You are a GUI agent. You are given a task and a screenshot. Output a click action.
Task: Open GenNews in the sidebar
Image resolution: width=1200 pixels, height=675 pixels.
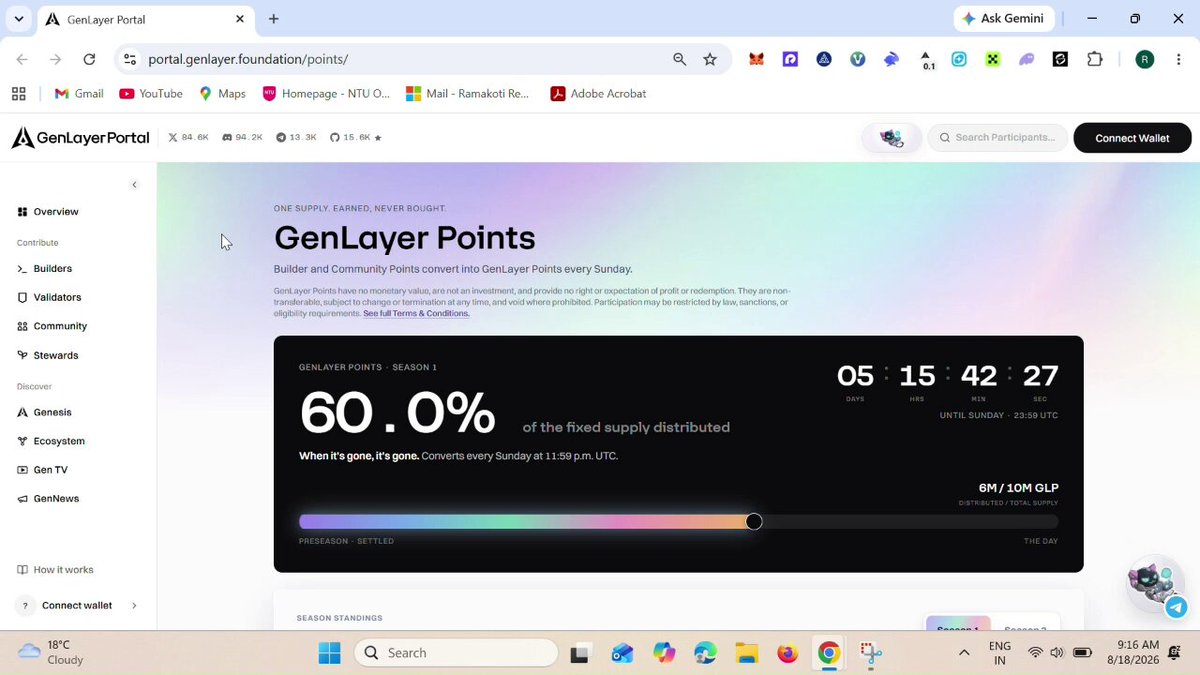point(48,499)
